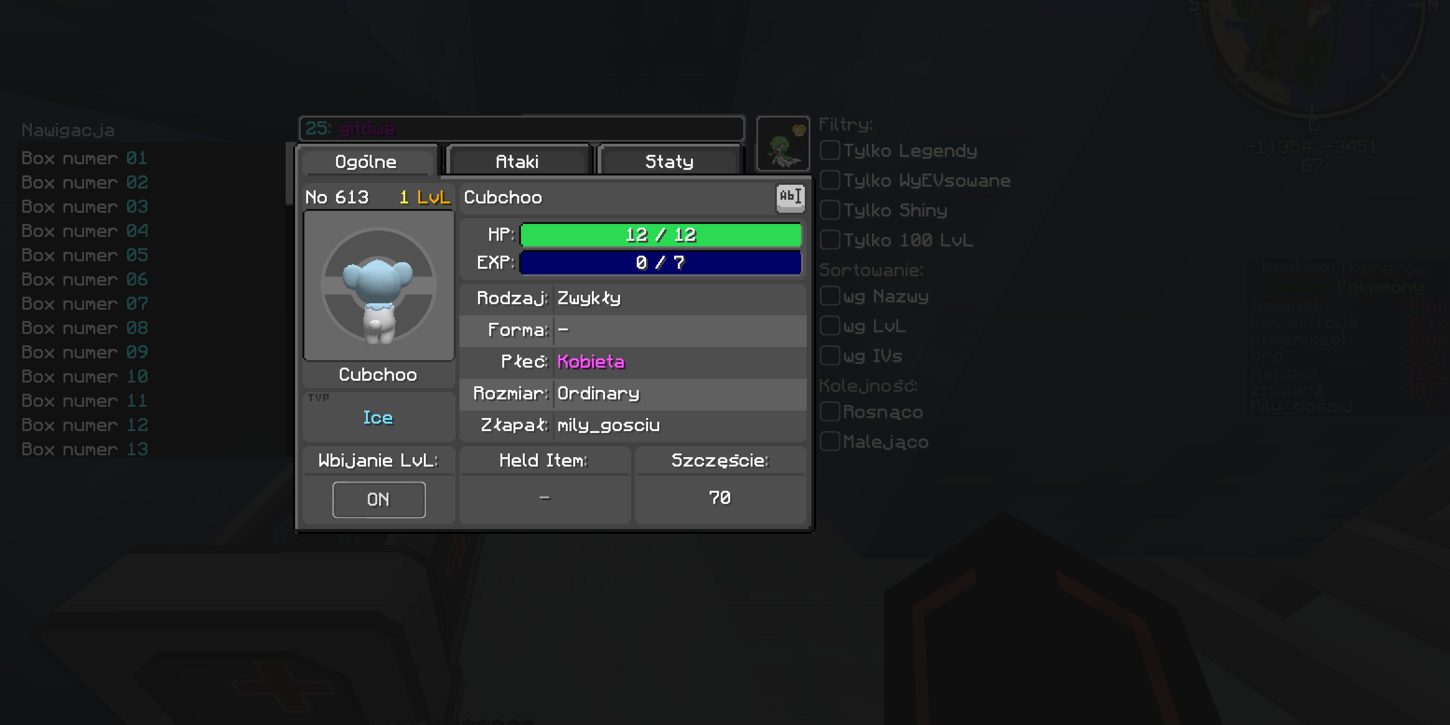The width and height of the screenshot is (1450, 725).
Task: Select the Ogólne tab
Action: point(366,161)
